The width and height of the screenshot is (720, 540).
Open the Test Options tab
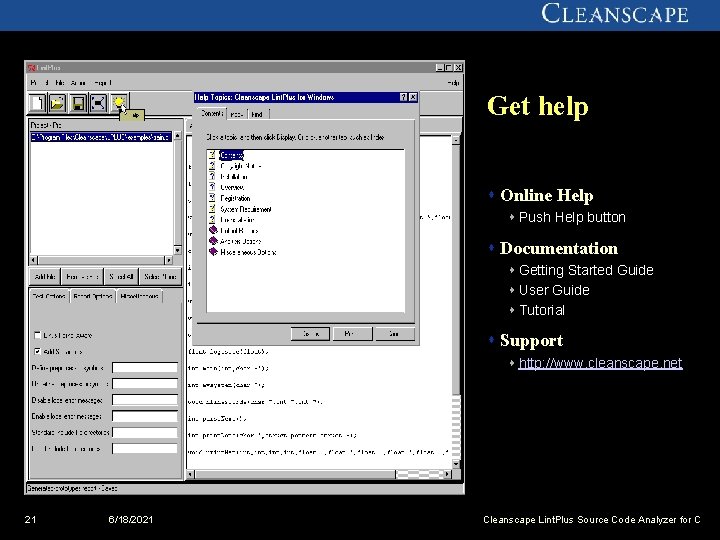click(x=49, y=296)
